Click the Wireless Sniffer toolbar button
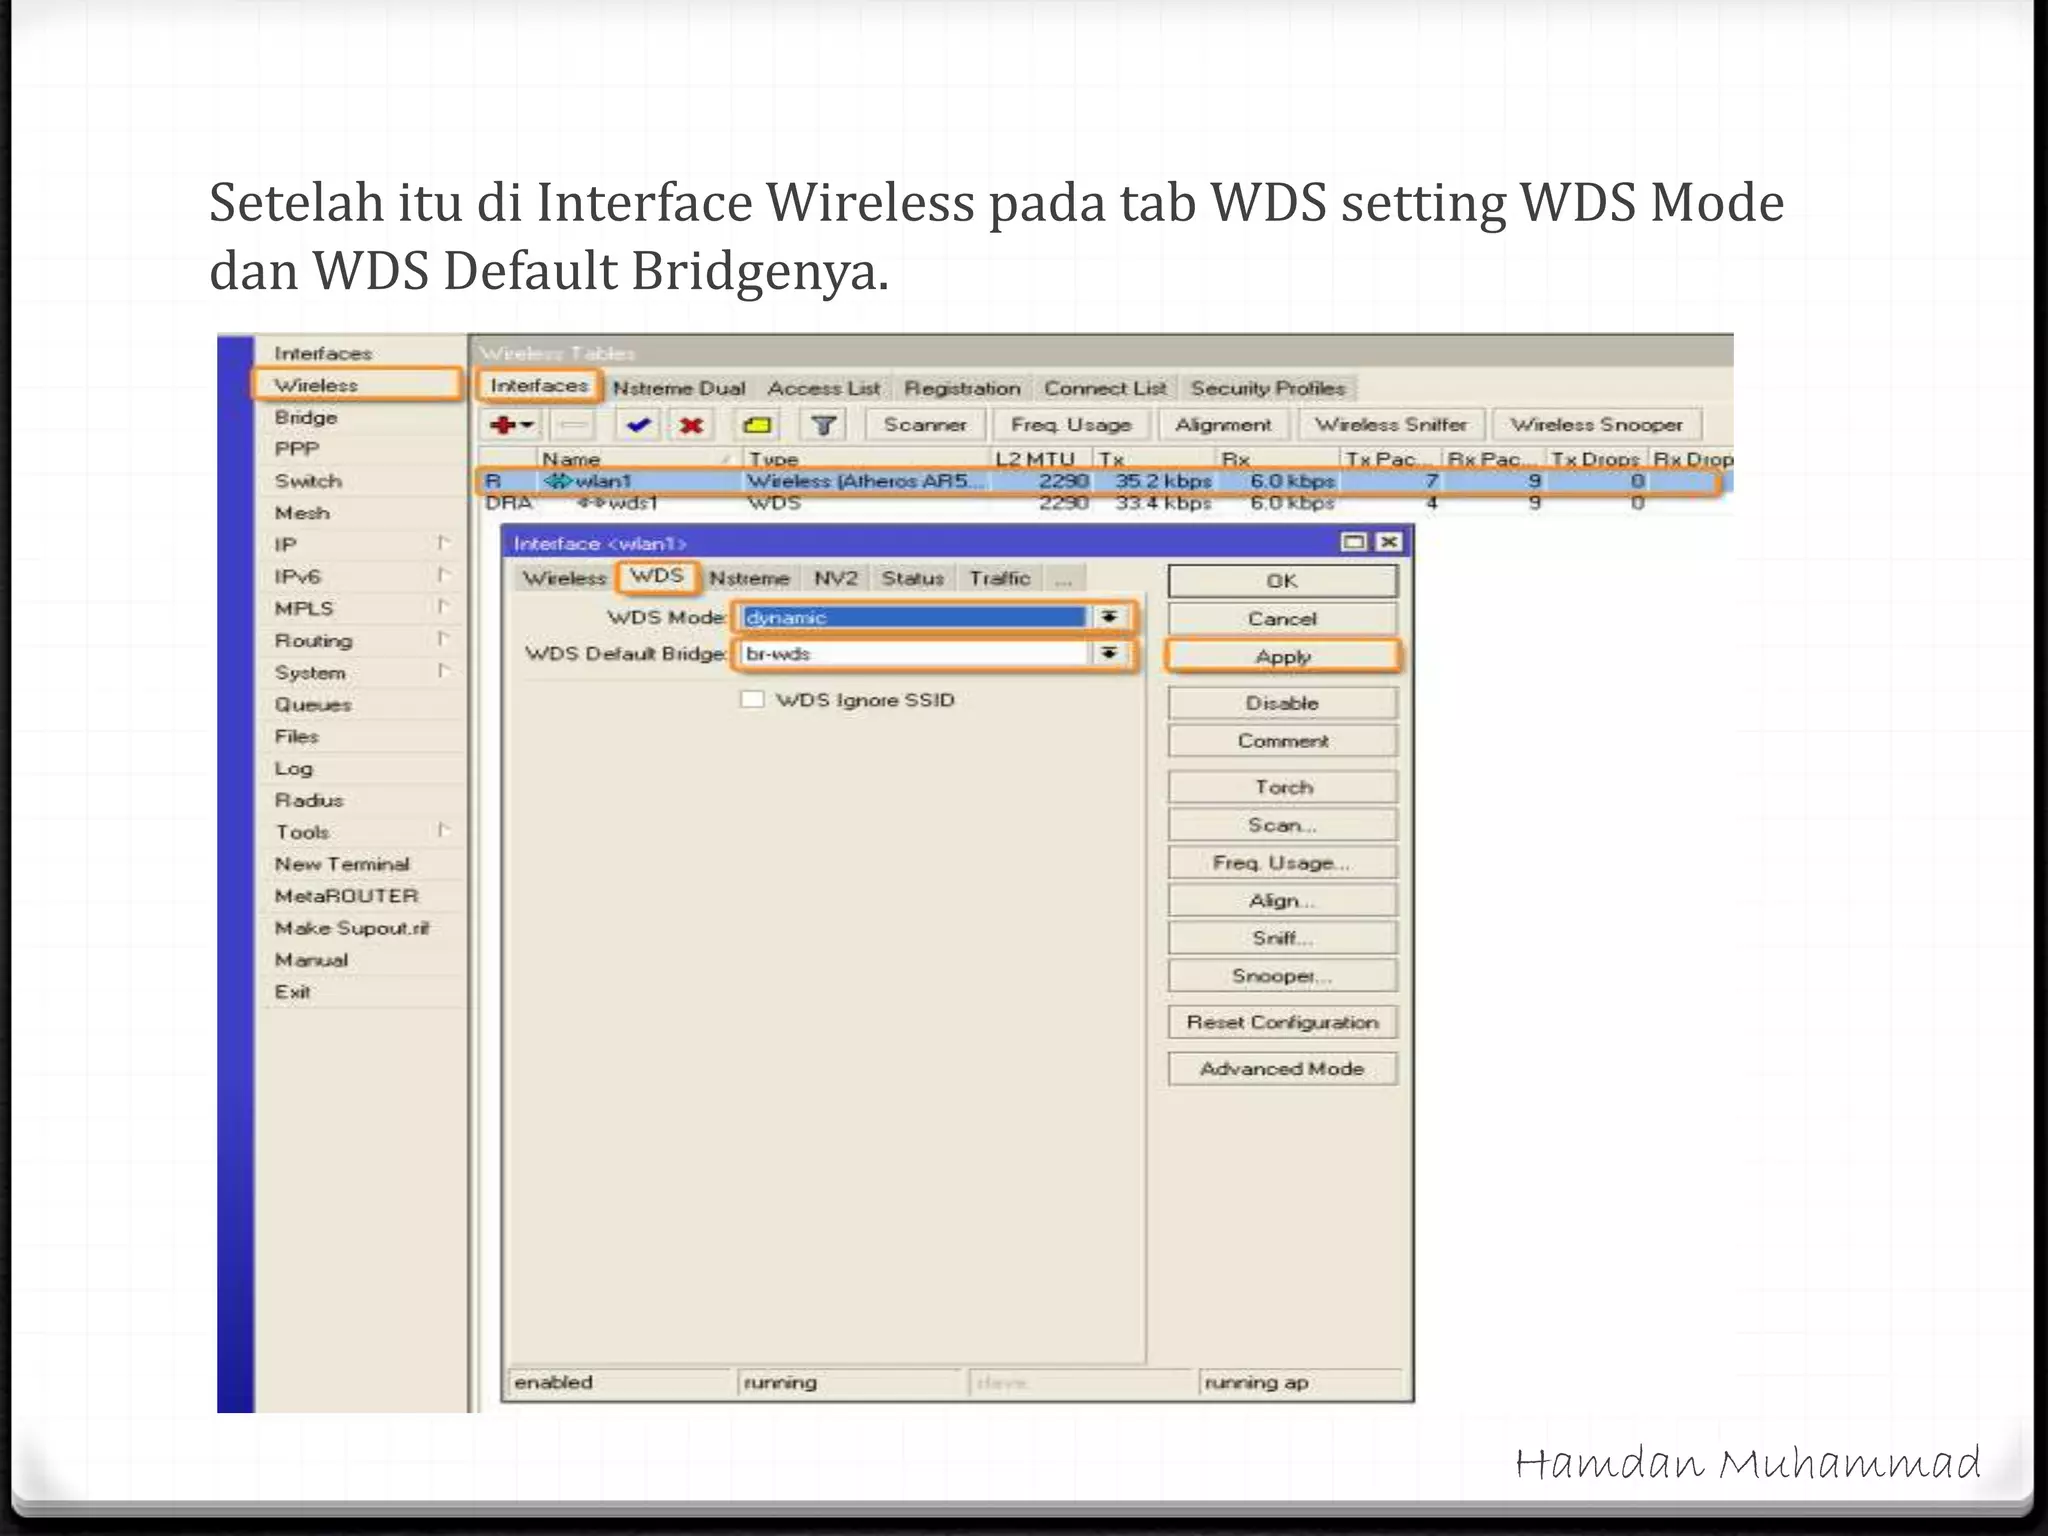 pos(1391,425)
